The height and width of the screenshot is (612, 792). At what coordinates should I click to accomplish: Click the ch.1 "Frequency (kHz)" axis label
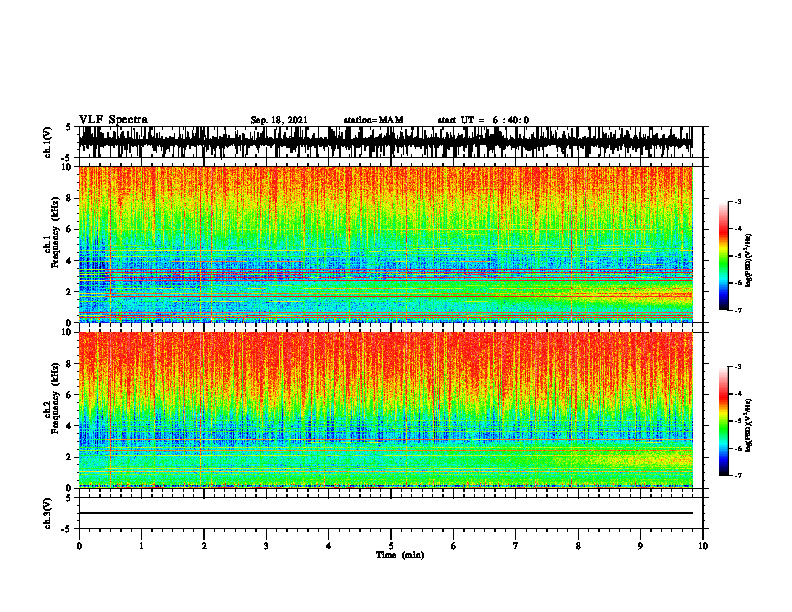55,232
